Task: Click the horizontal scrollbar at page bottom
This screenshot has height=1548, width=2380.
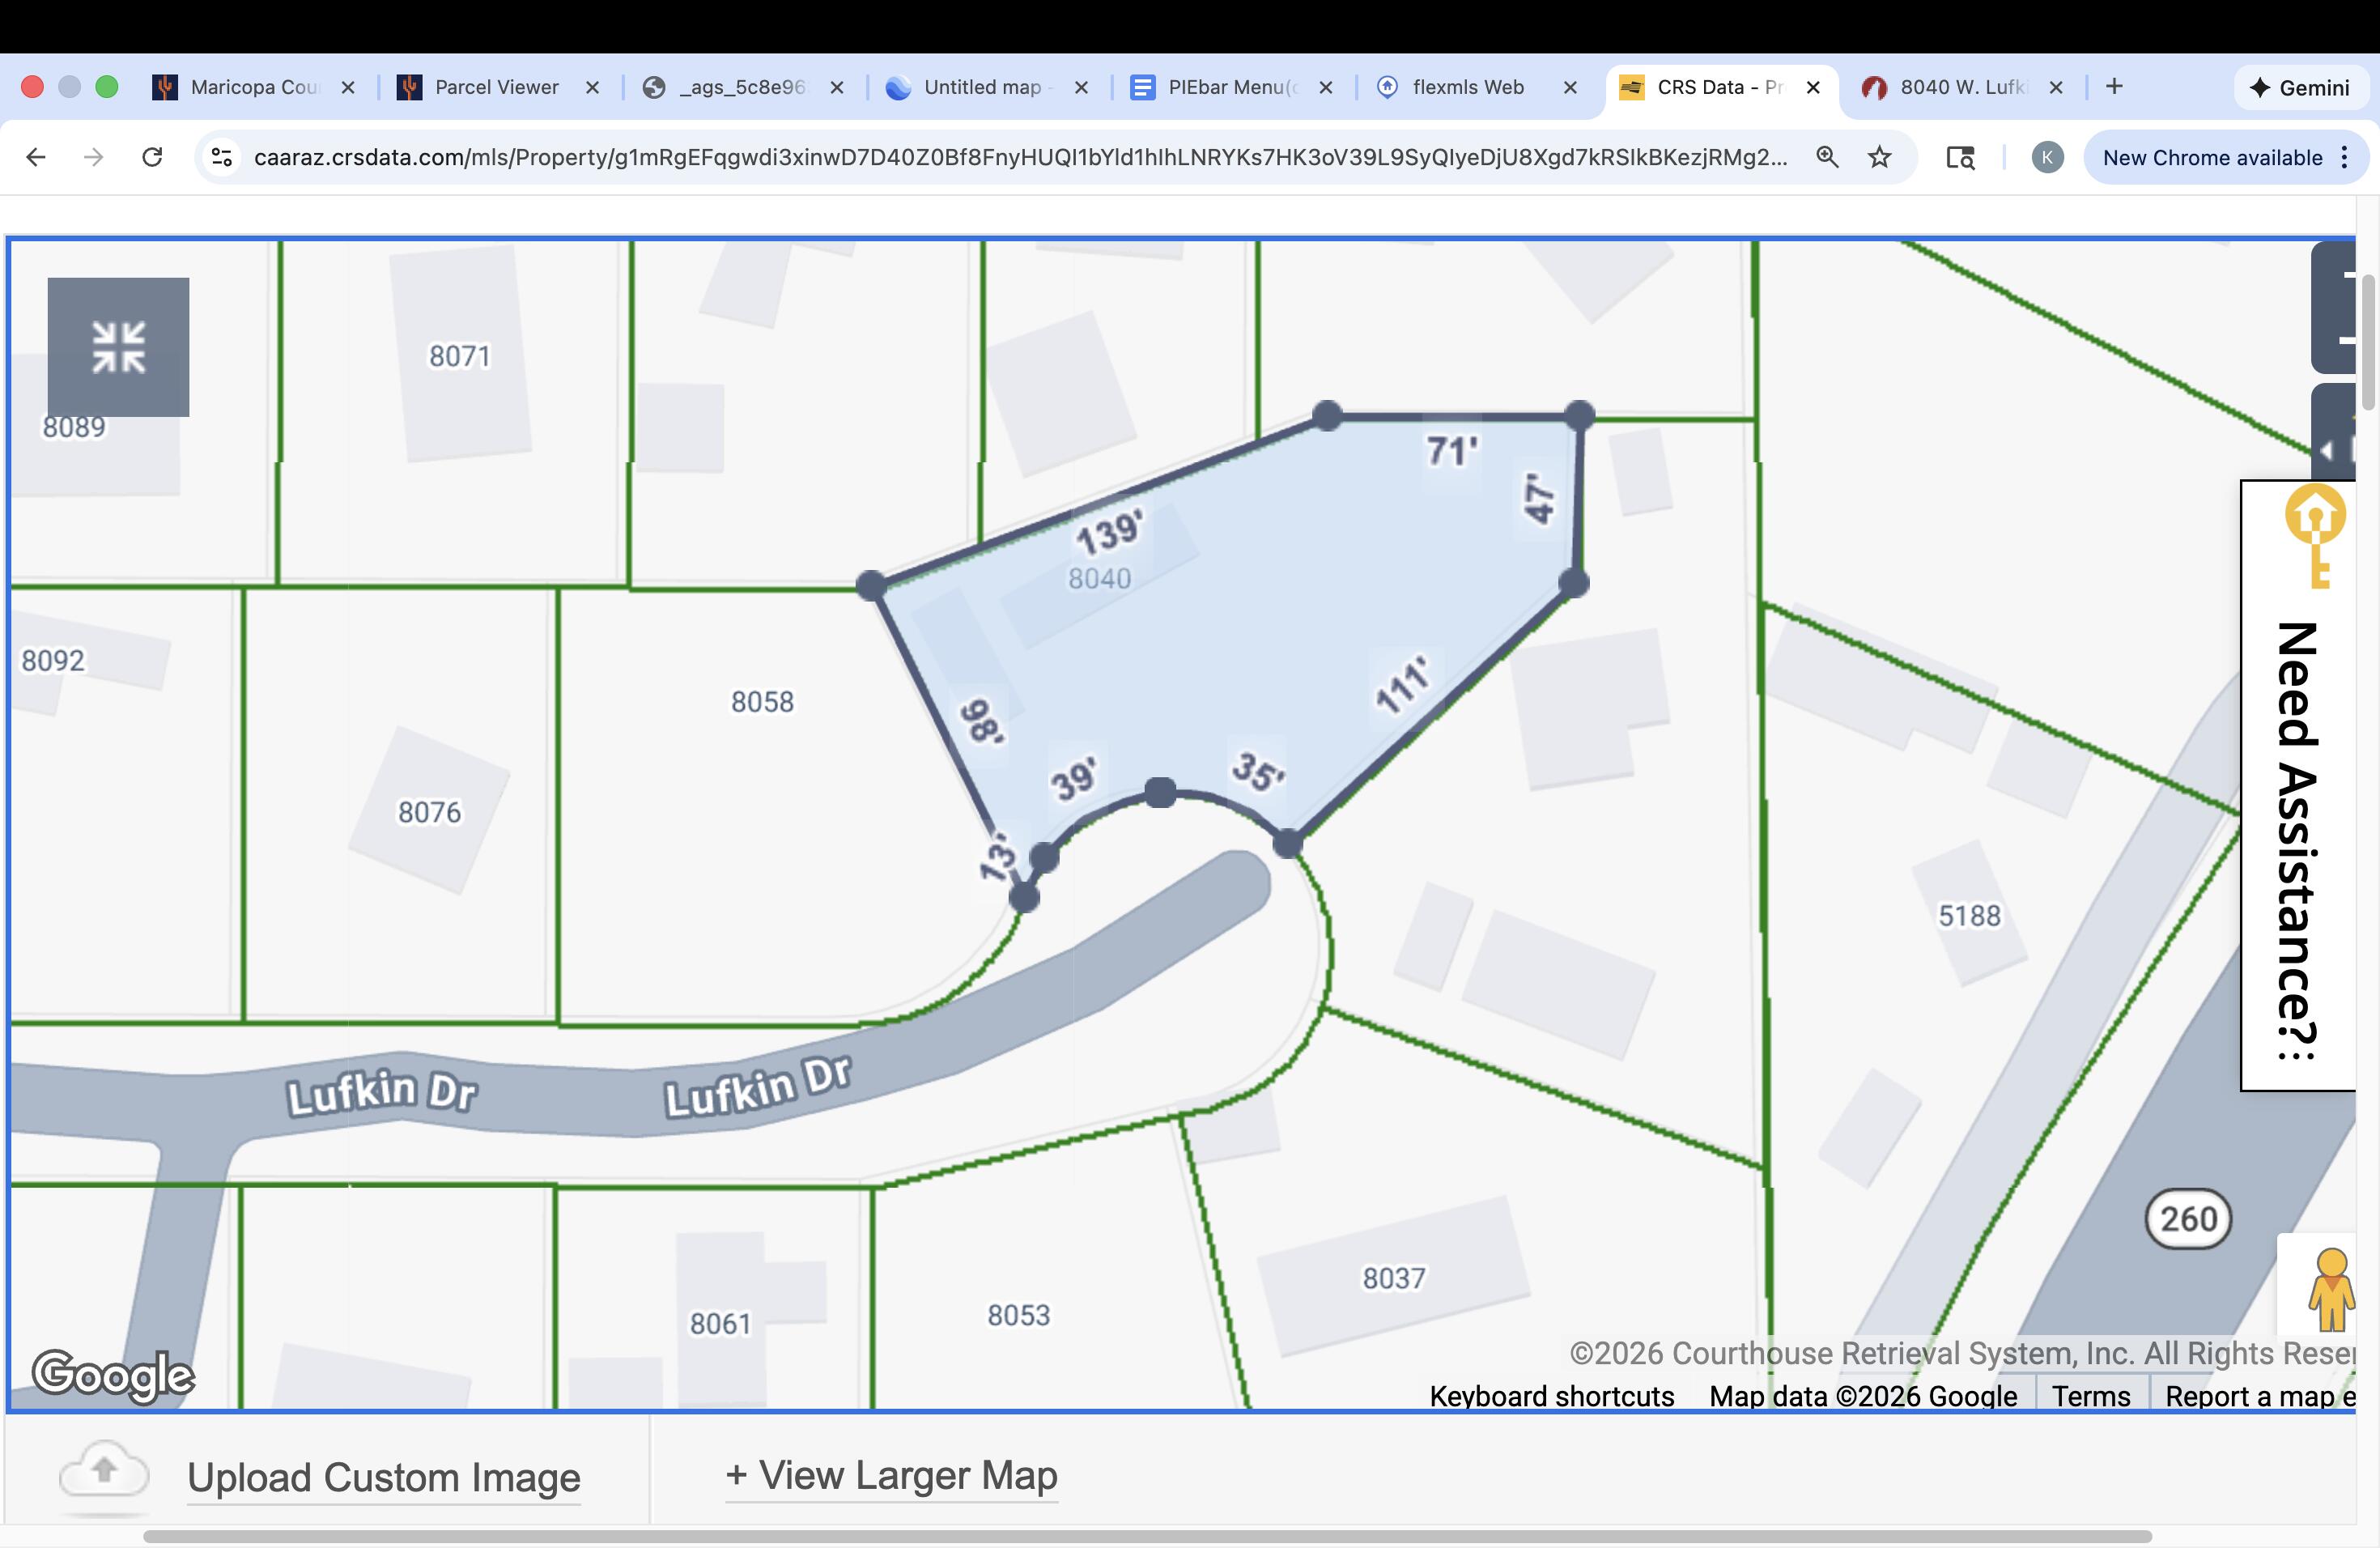Action: tap(1147, 1536)
